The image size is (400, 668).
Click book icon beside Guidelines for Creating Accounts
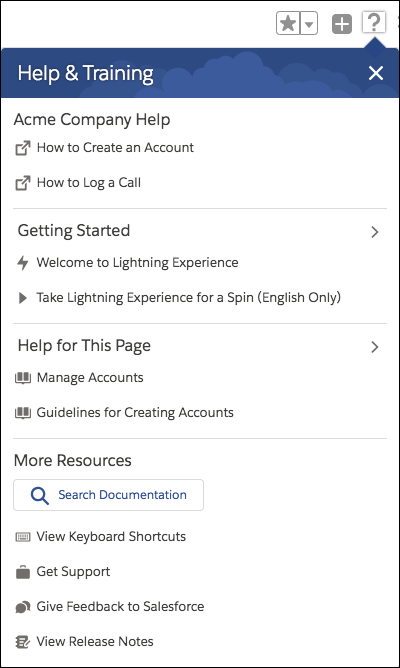[x=23, y=413]
